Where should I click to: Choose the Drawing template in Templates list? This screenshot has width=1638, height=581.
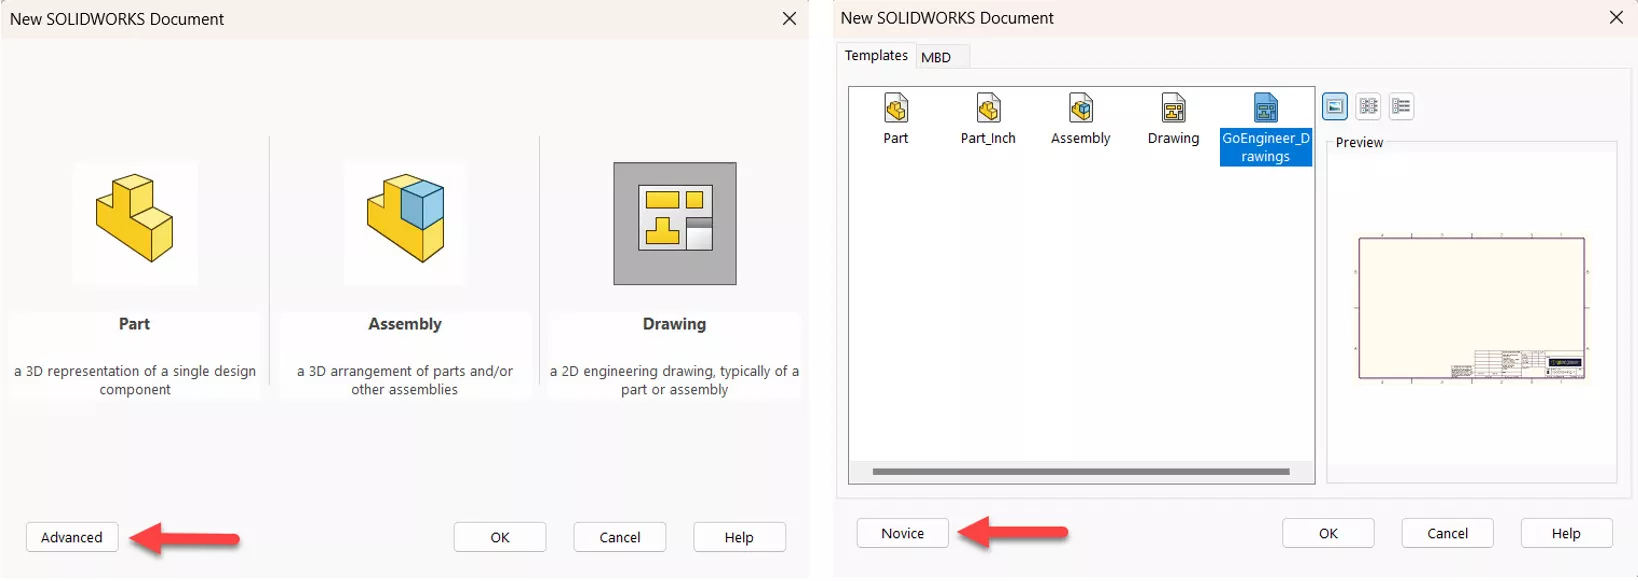(x=1174, y=119)
